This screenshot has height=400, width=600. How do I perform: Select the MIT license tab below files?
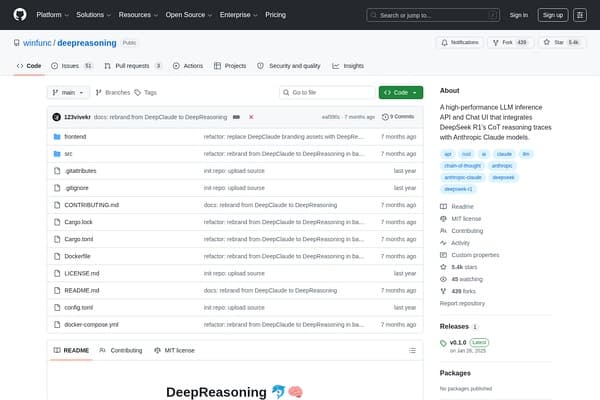click(174, 351)
